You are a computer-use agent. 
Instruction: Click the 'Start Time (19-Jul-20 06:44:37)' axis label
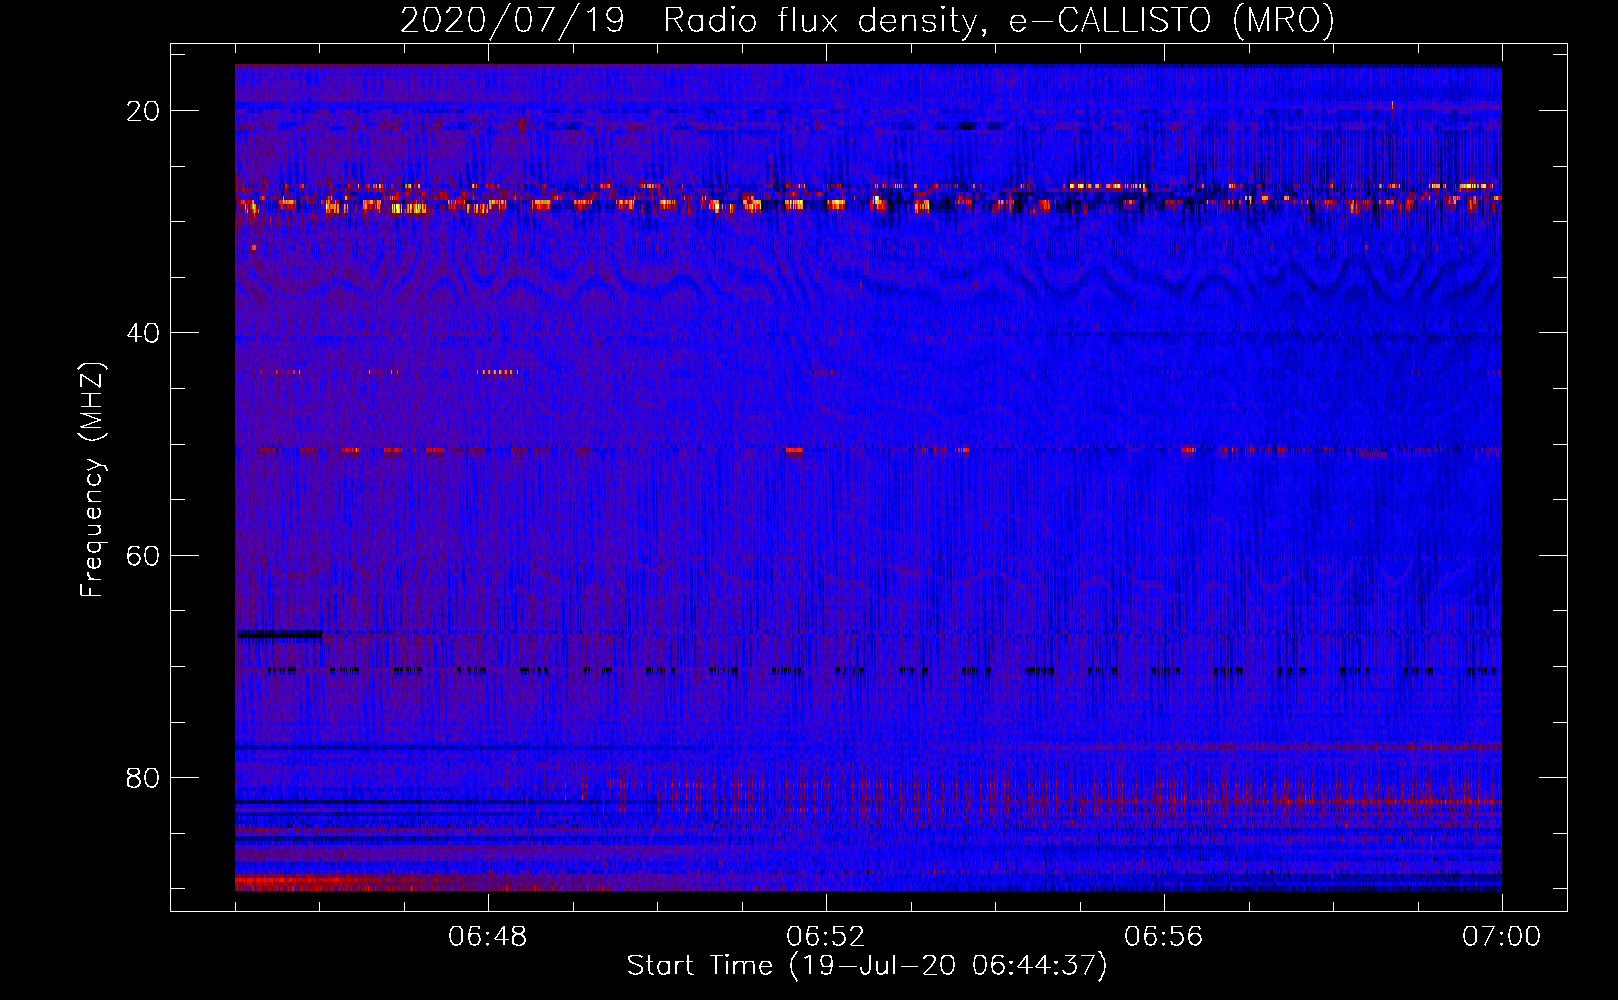pyautogui.click(x=867, y=966)
